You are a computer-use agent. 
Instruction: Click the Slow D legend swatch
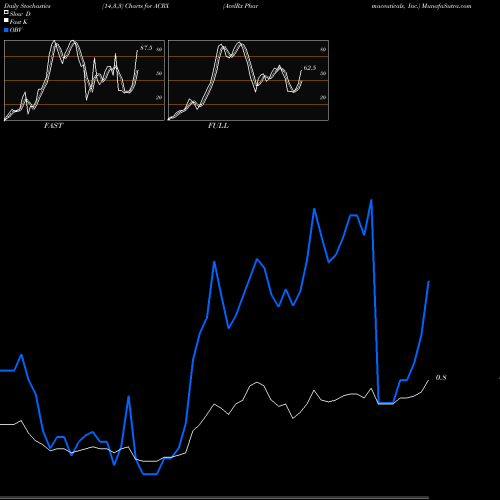click(6, 13)
